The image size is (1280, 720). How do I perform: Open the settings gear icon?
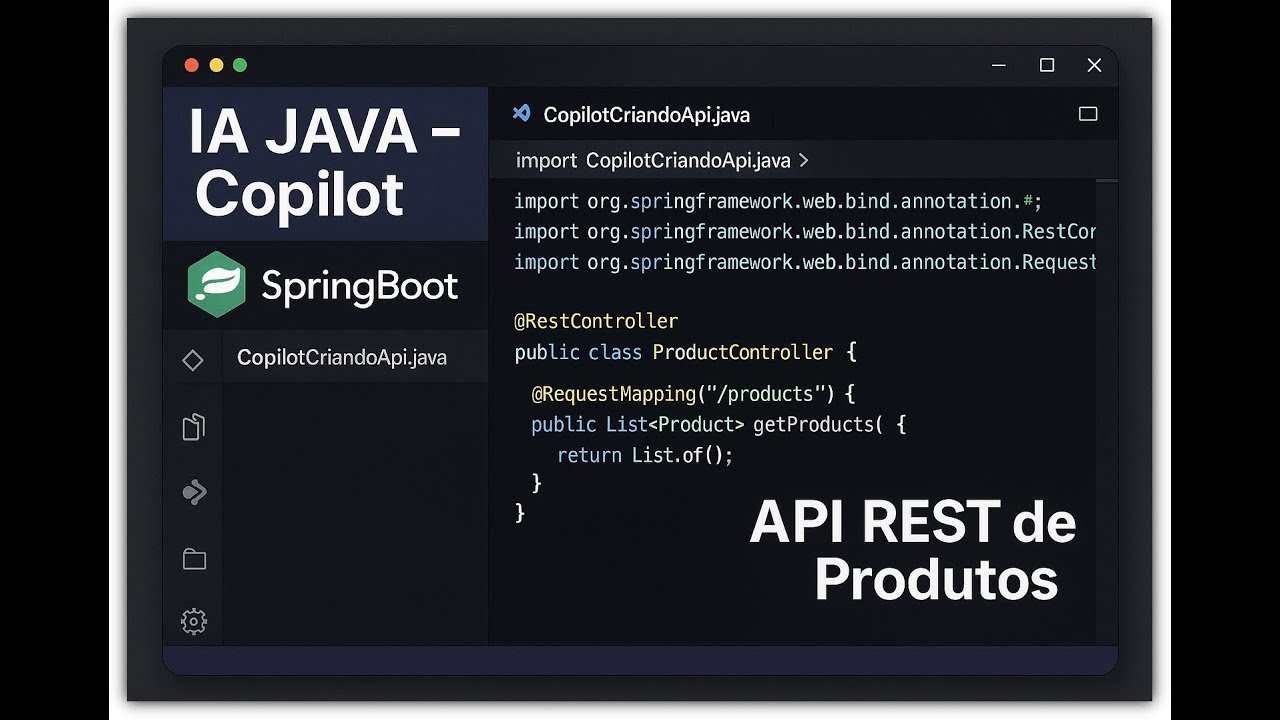(x=194, y=621)
